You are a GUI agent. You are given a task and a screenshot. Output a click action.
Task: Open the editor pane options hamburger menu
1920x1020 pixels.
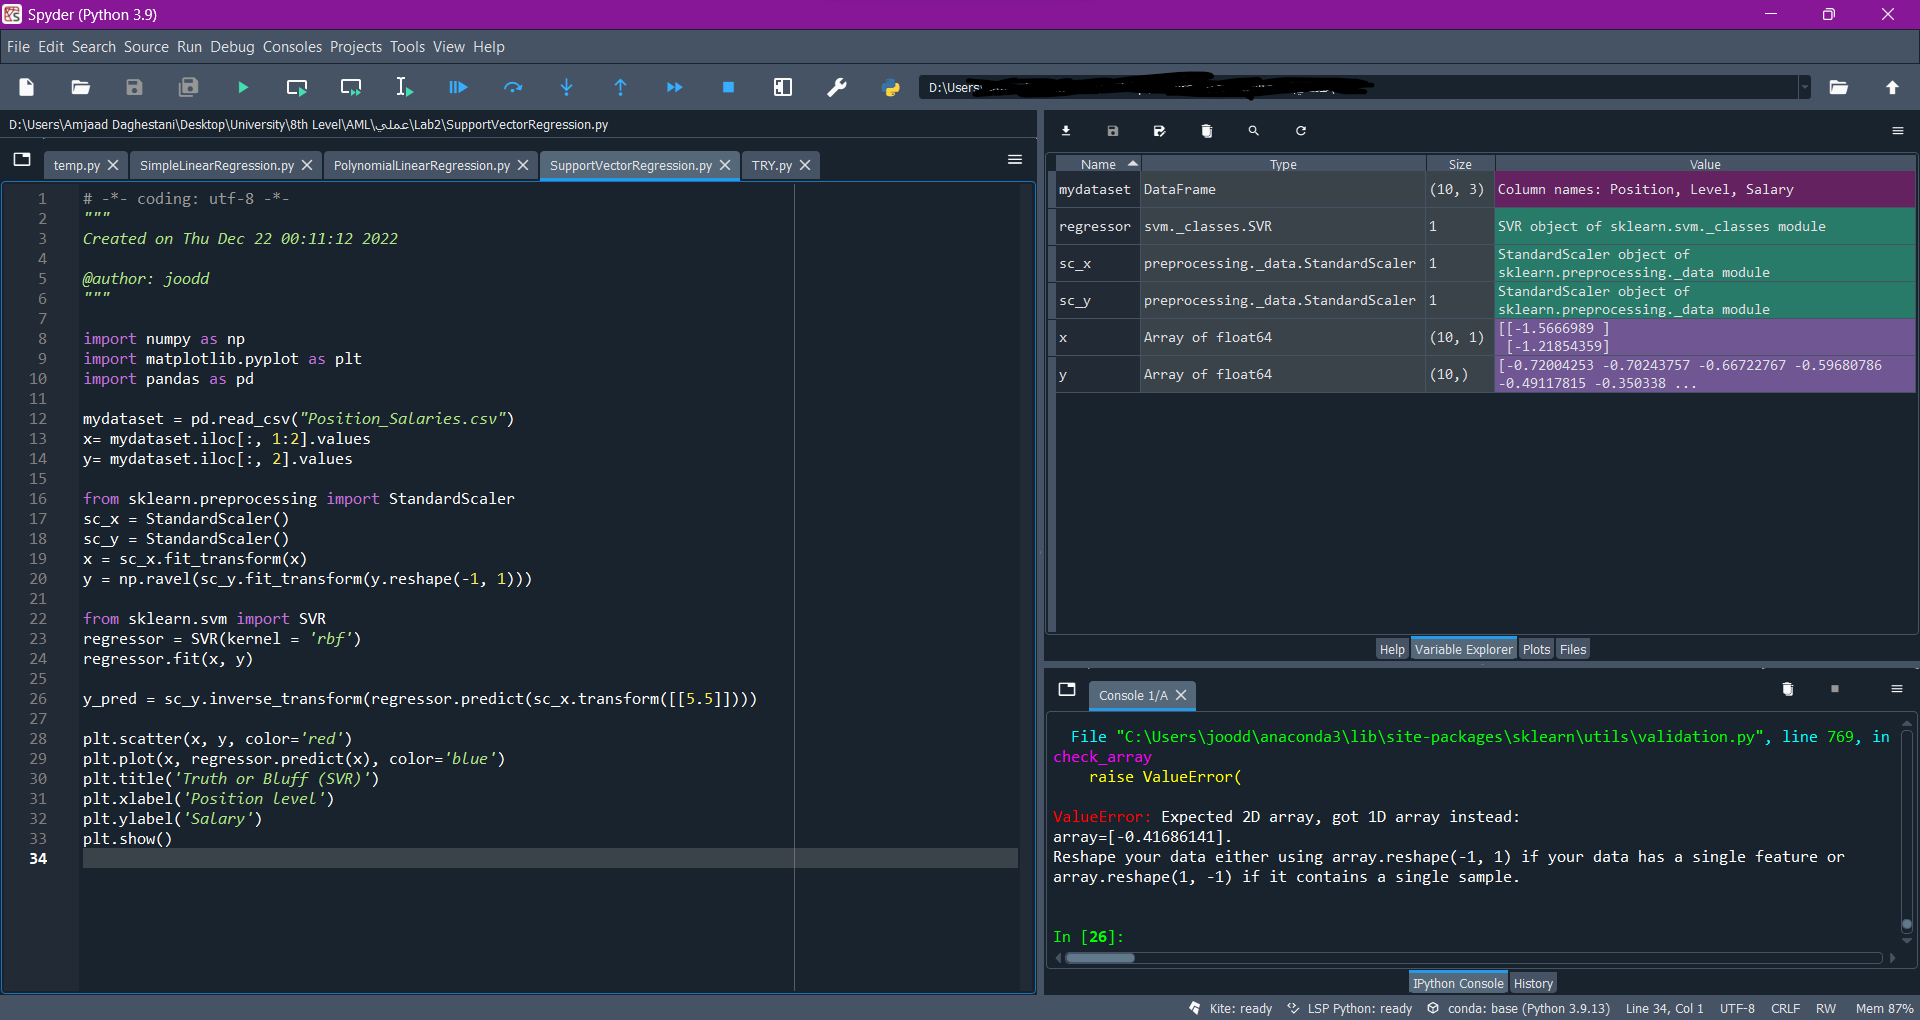click(1015, 160)
